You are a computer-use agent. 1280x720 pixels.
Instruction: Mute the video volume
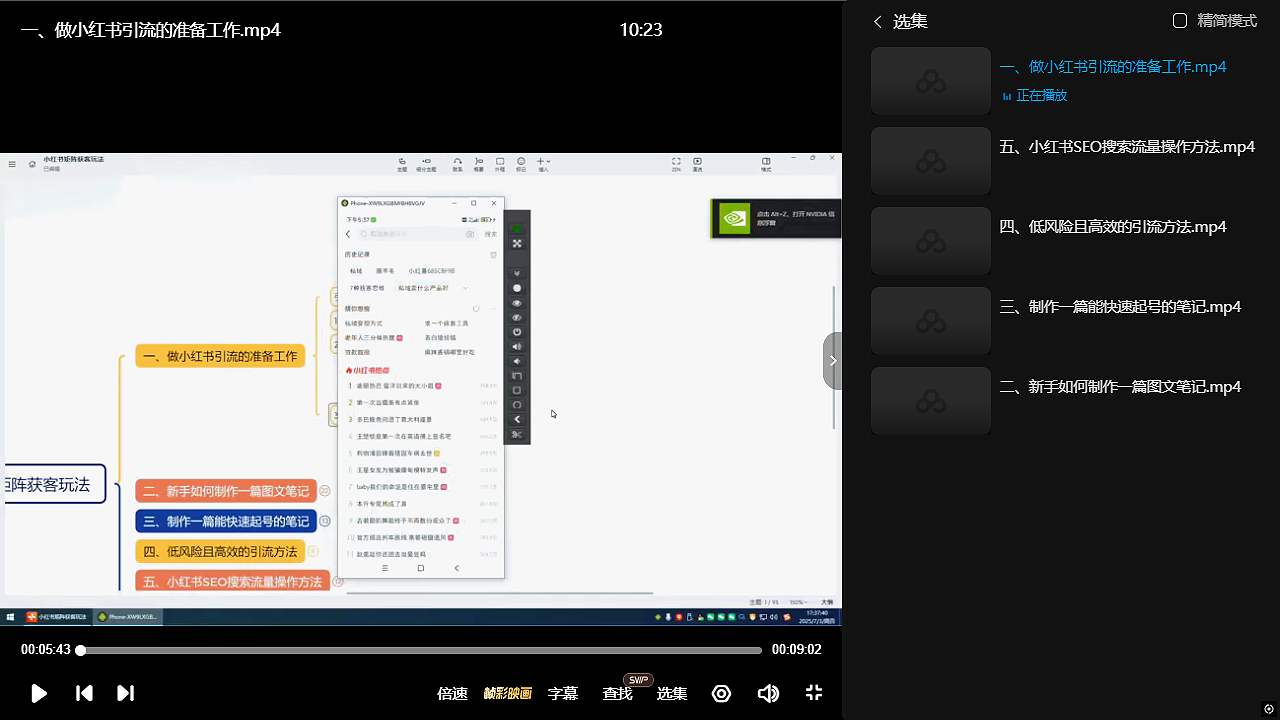pos(768,693)
